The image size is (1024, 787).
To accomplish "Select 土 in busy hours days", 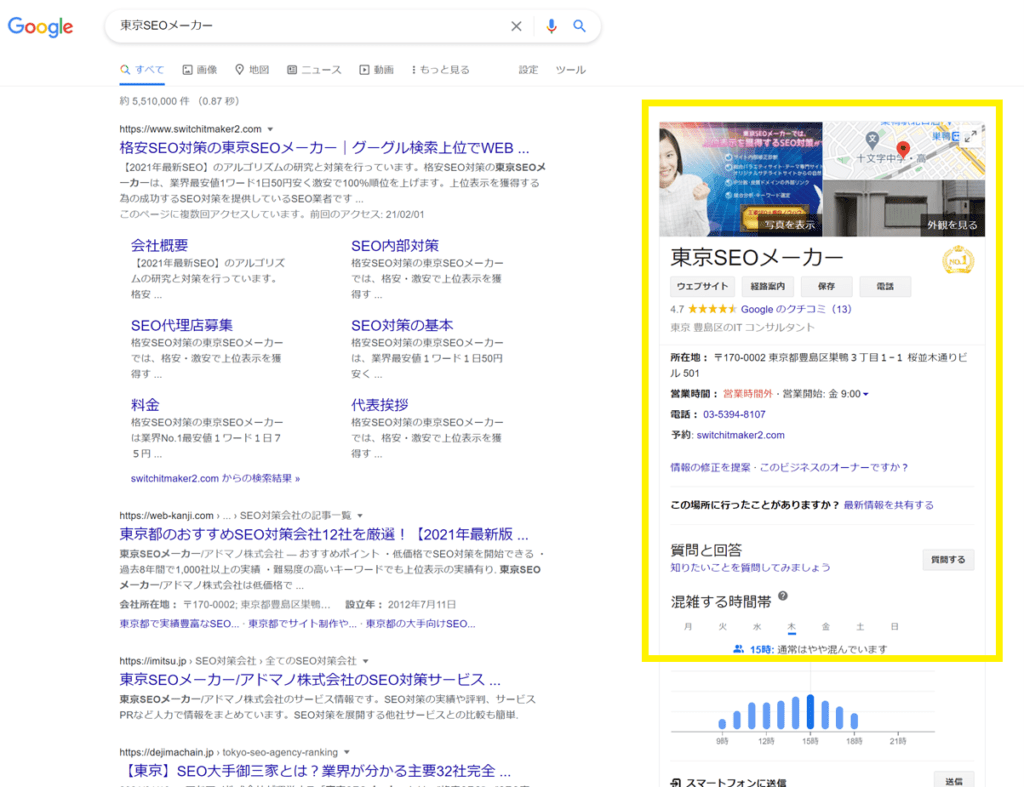I will pos(860,626).
